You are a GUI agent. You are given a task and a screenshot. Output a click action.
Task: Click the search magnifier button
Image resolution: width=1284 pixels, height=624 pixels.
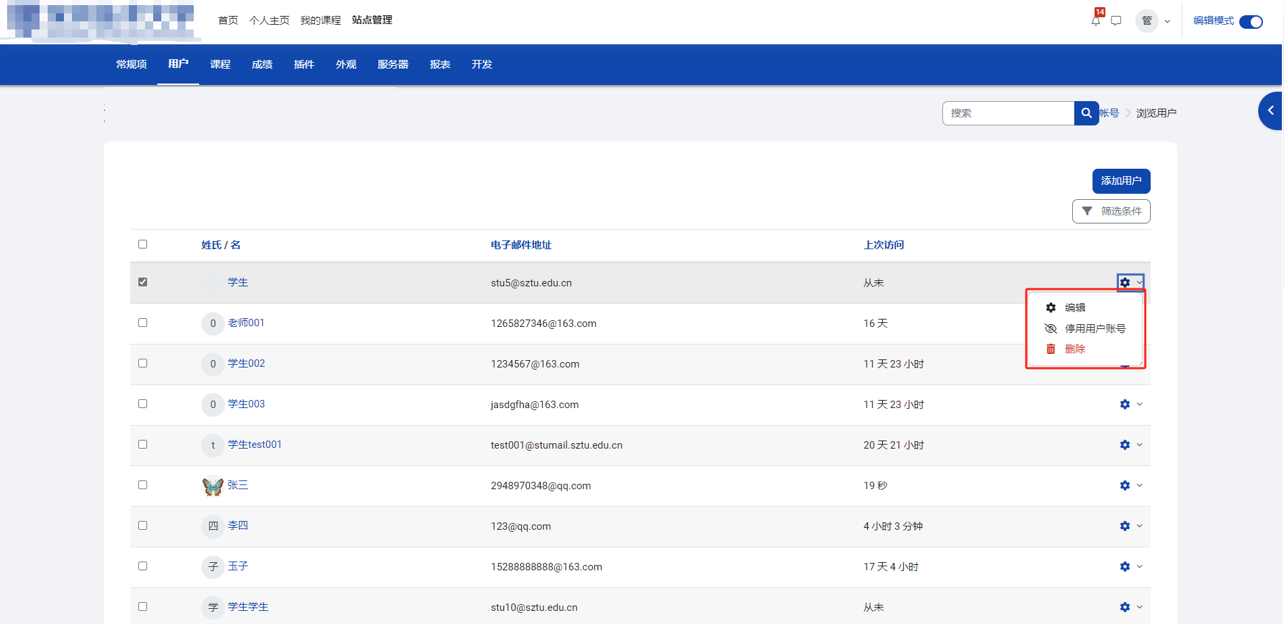[x=1086, y=113]
